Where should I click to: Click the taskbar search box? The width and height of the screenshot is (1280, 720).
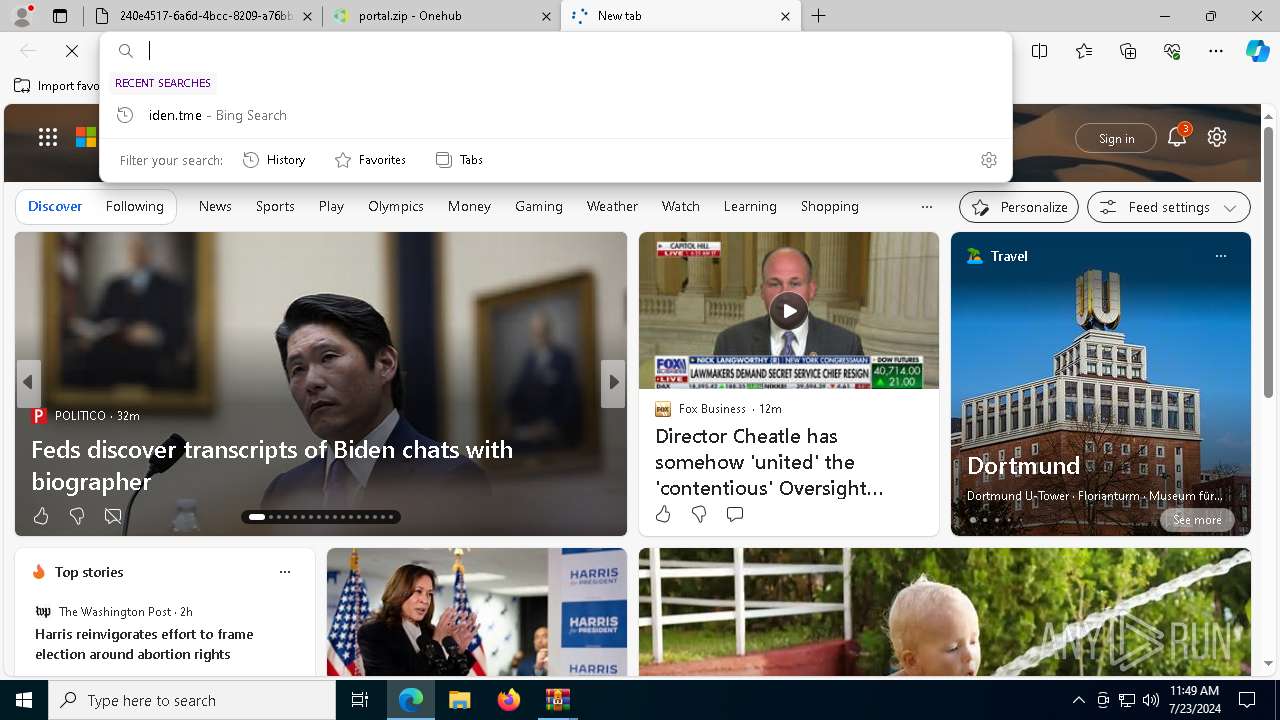tap(192, 700)
